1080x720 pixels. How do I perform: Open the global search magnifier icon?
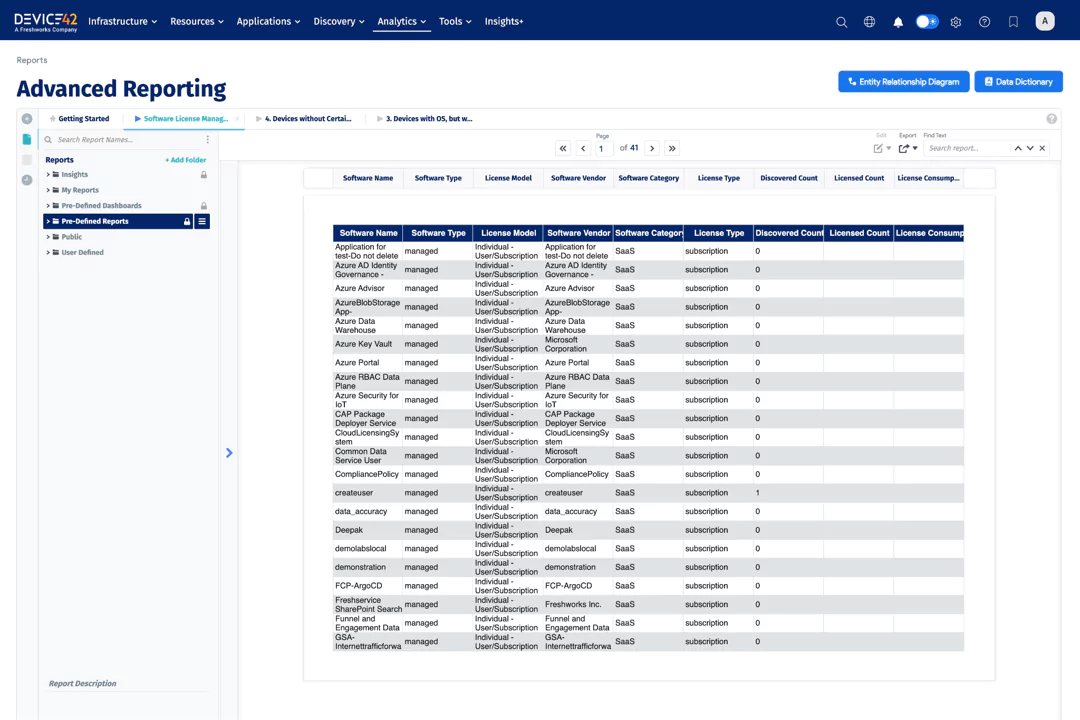841,22
